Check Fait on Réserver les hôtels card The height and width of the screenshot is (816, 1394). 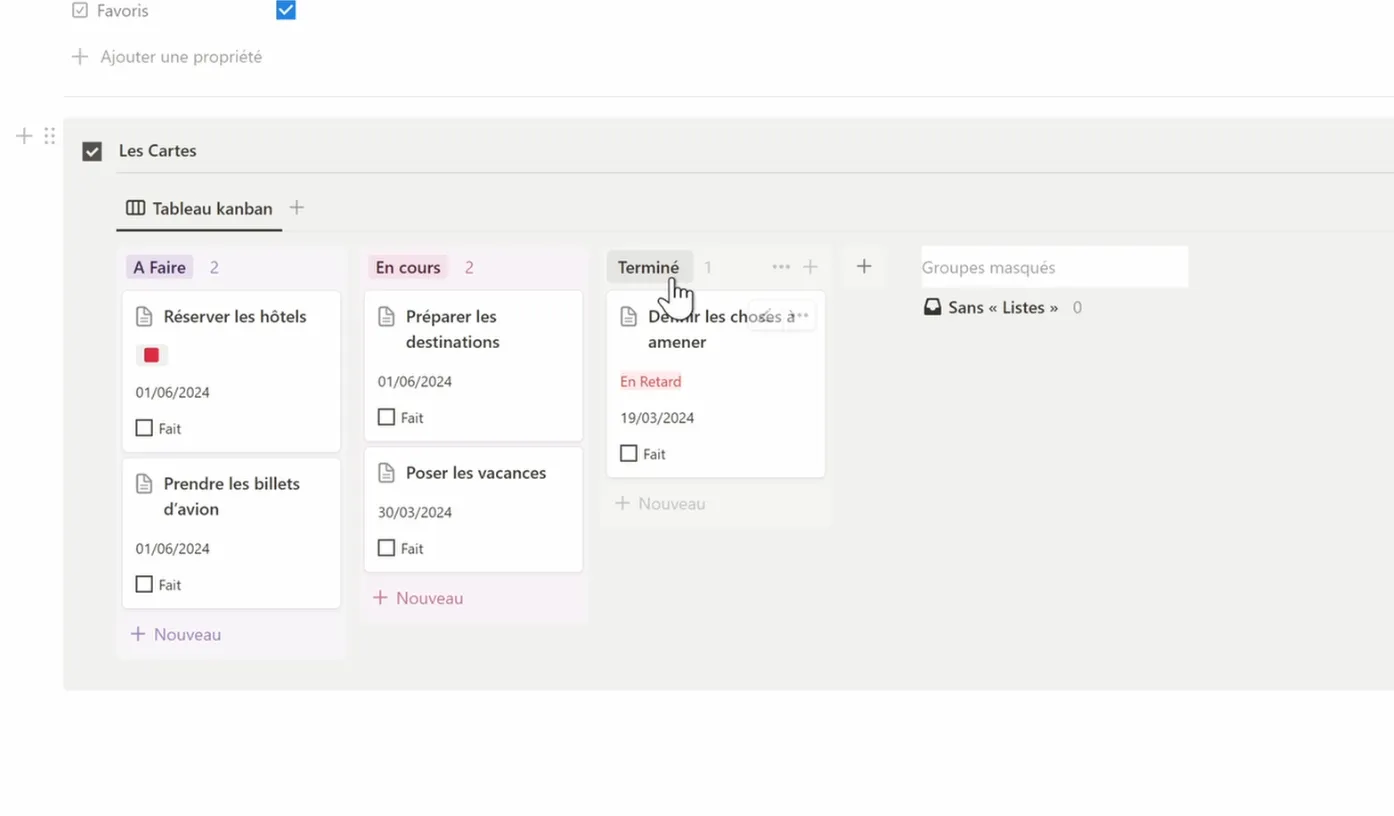coord(144,428)
